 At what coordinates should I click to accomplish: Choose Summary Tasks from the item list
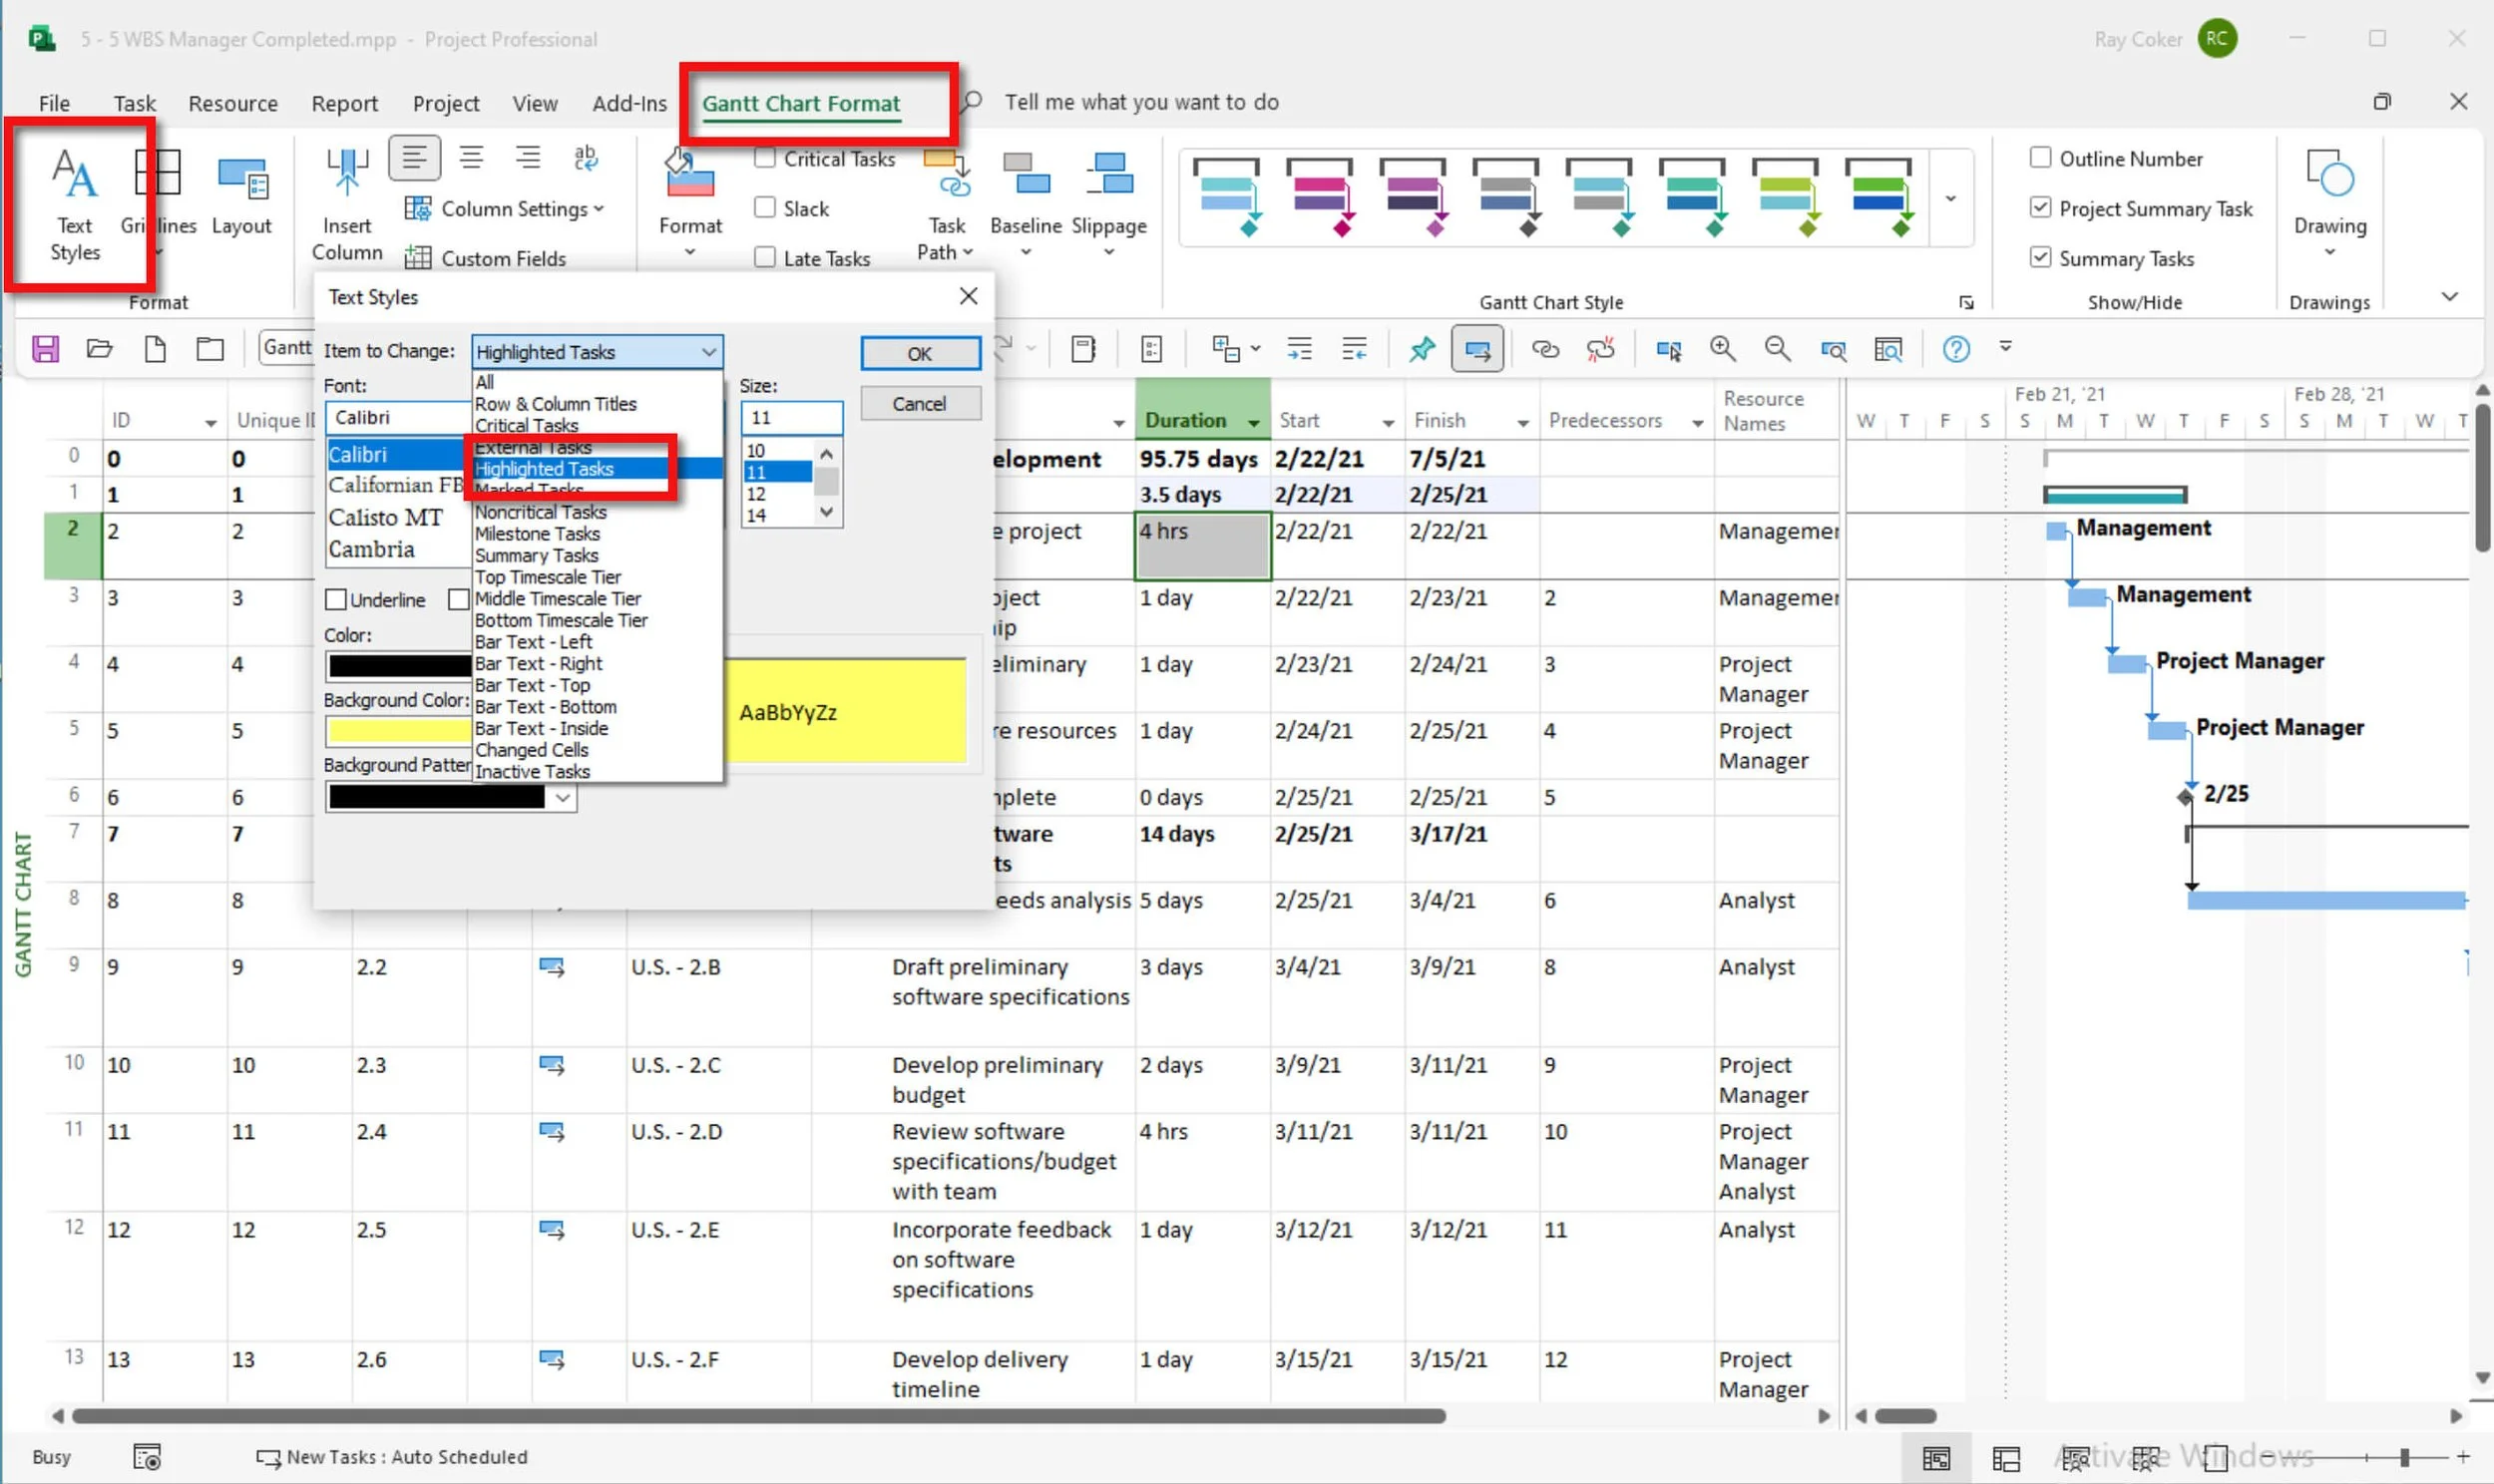point(596,556)
